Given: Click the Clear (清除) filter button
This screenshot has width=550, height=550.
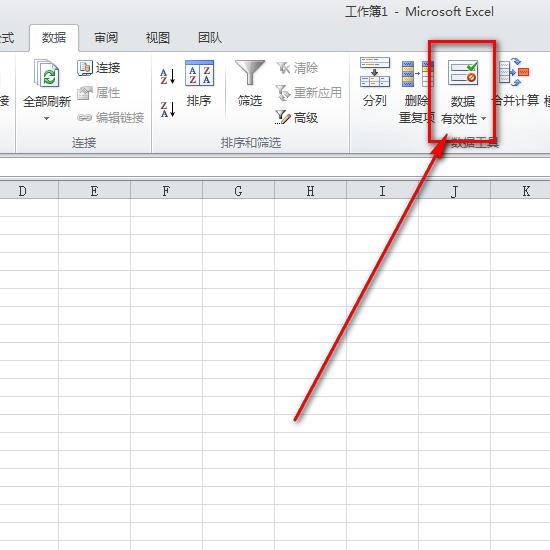Looking at the screenshot, I should [x=297, y=68].
